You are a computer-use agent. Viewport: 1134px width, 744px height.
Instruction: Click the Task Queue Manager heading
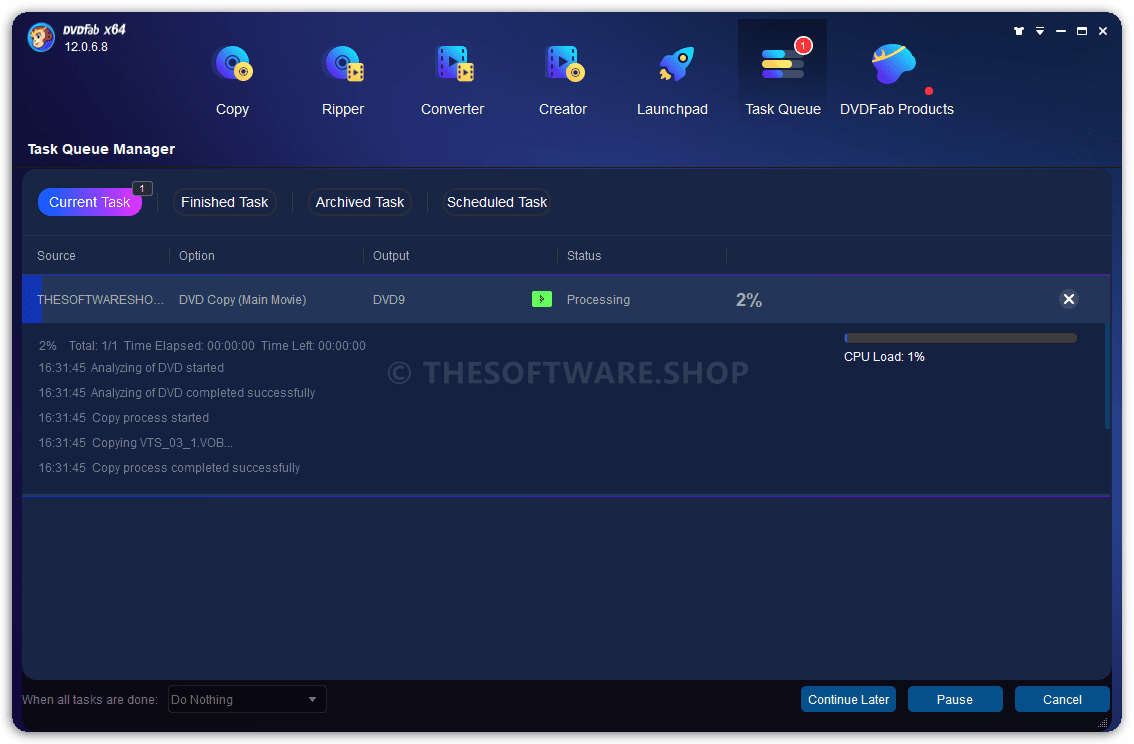[101, 149]
